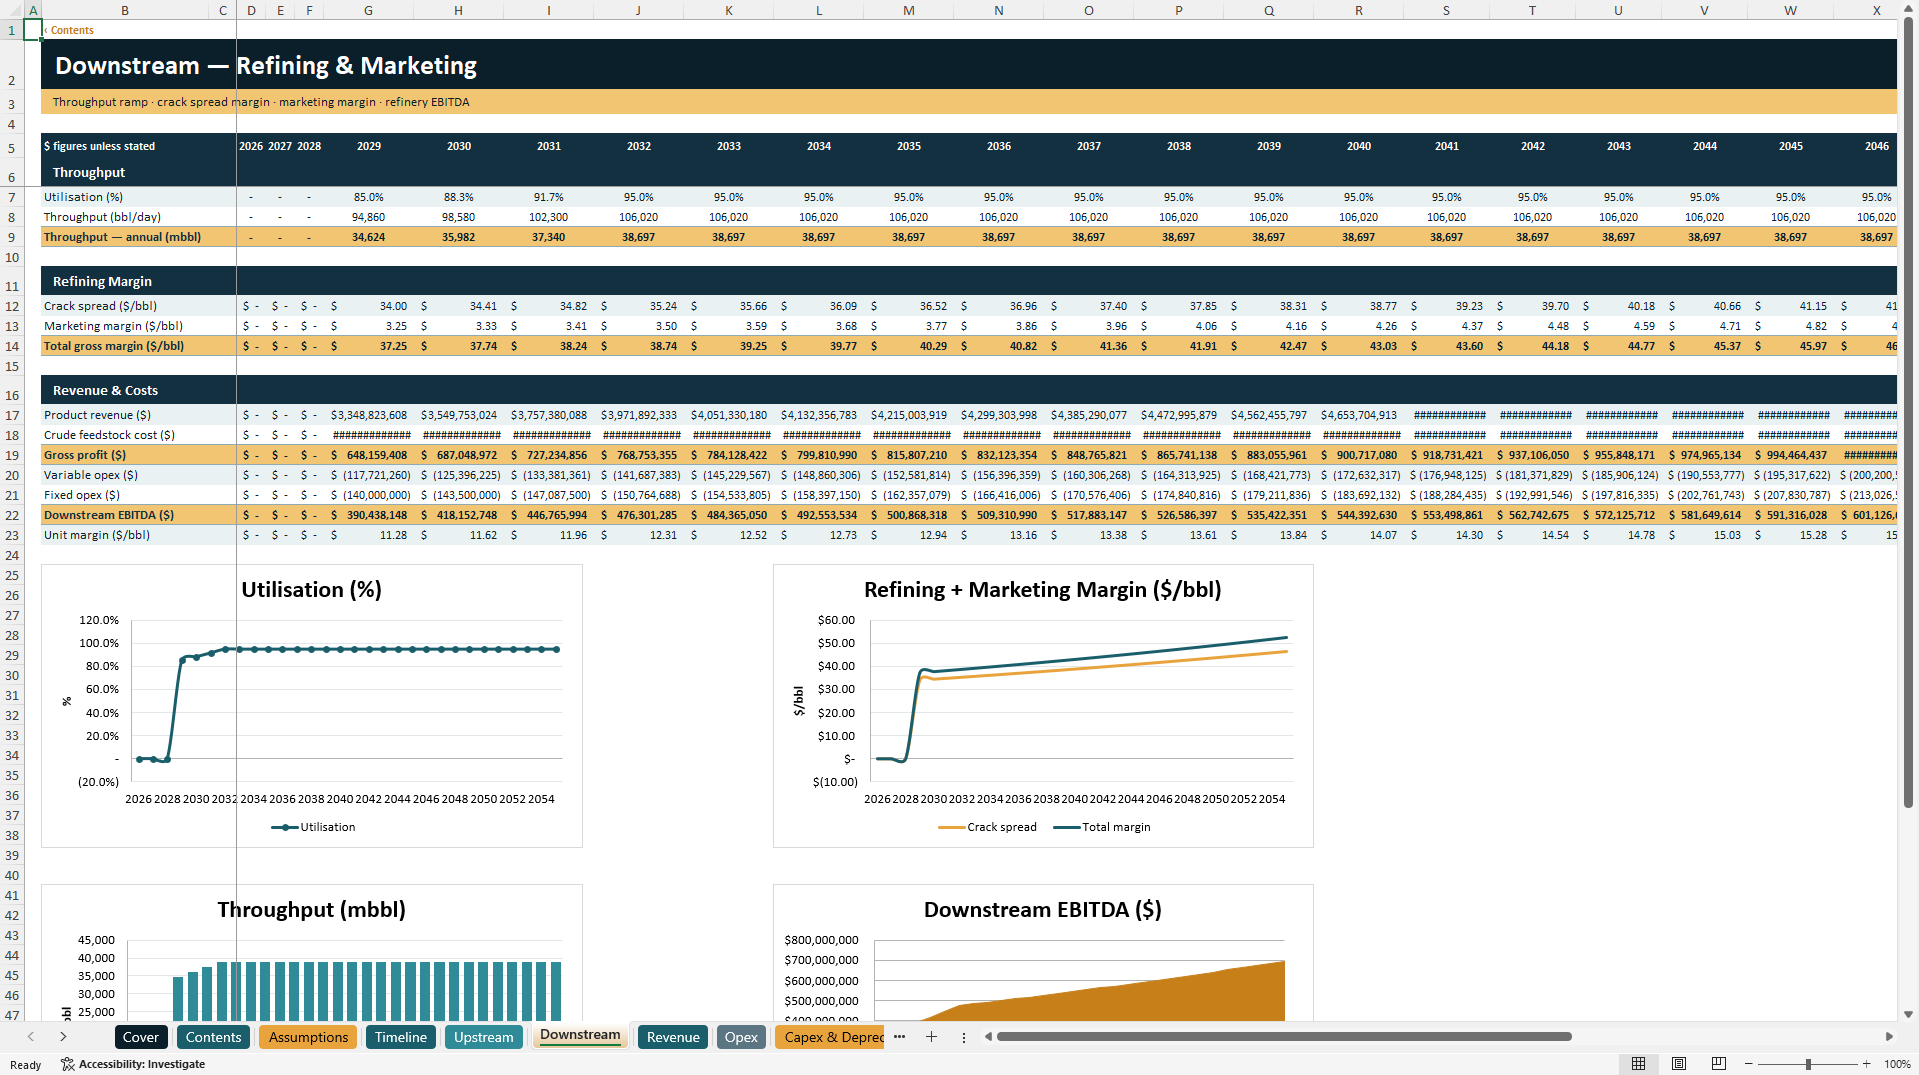This screenshot has width=1919, height=1075.
Task: Switch to Revenue sheet tab
Action: click(673, 1037)
